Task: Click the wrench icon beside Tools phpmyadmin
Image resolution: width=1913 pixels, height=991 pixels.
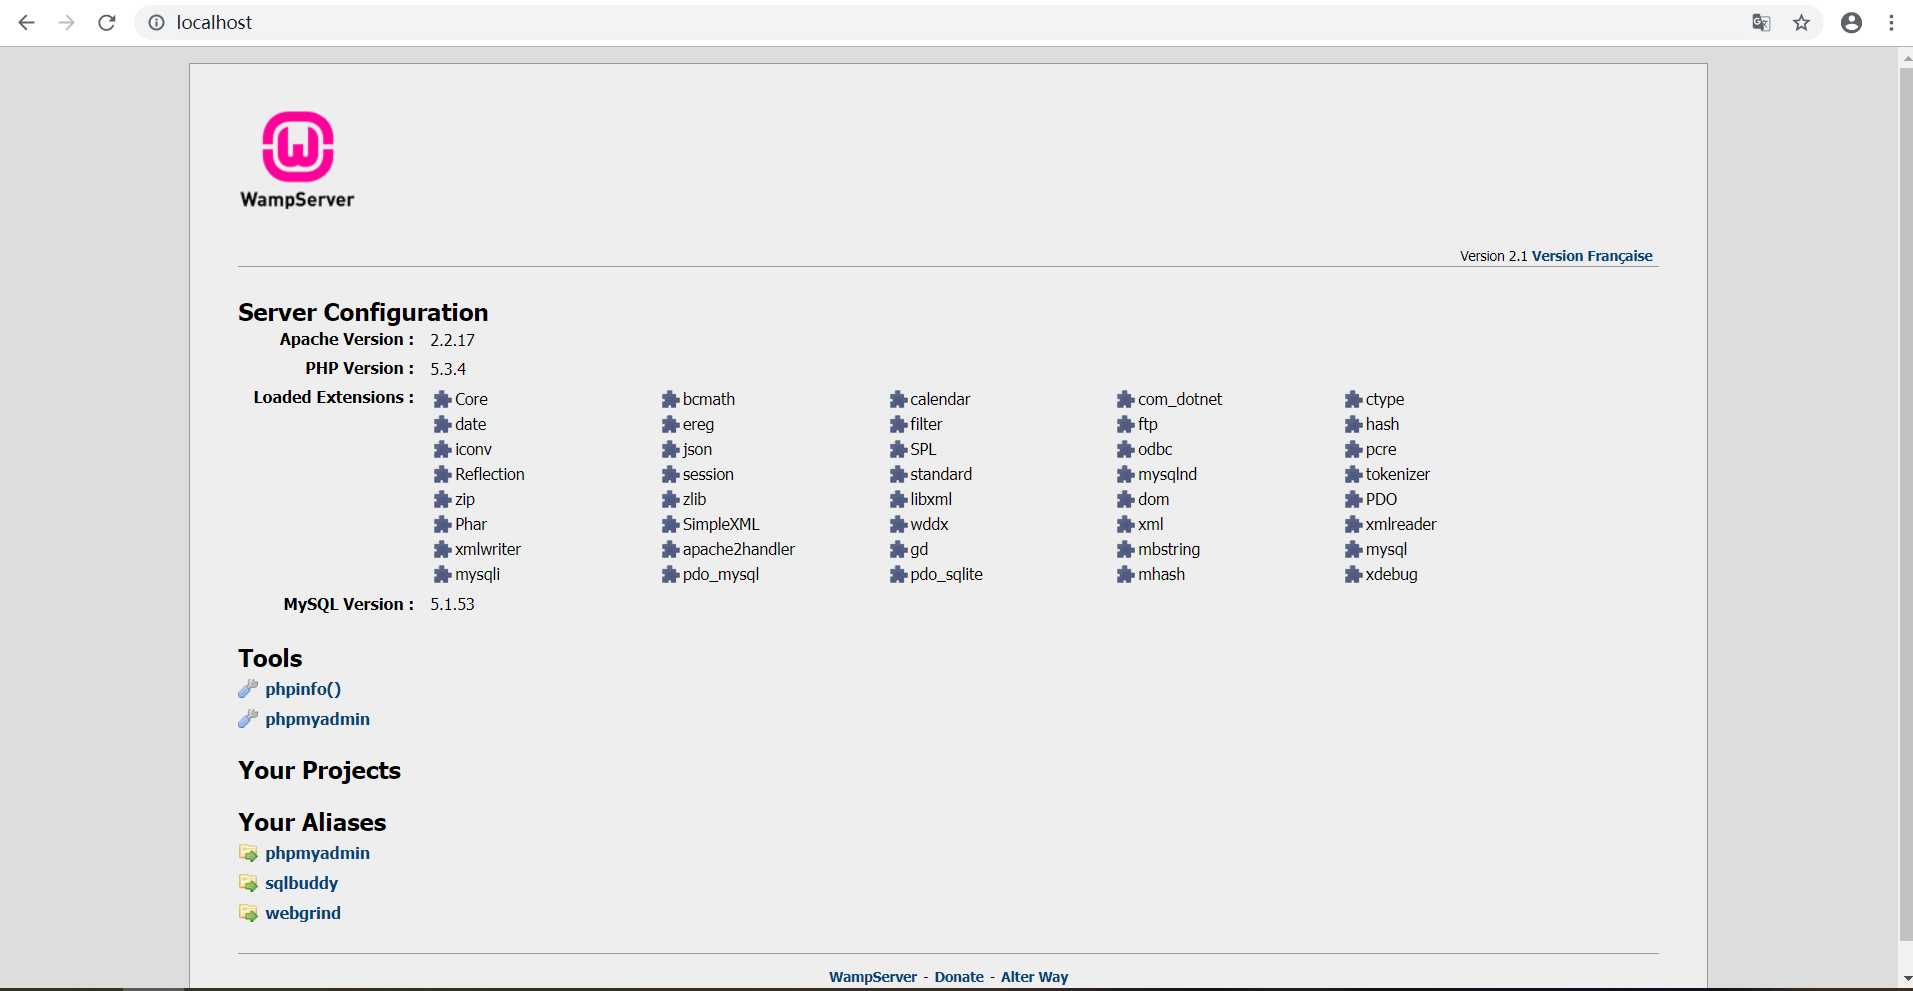Action: click(x=248, y=719)
